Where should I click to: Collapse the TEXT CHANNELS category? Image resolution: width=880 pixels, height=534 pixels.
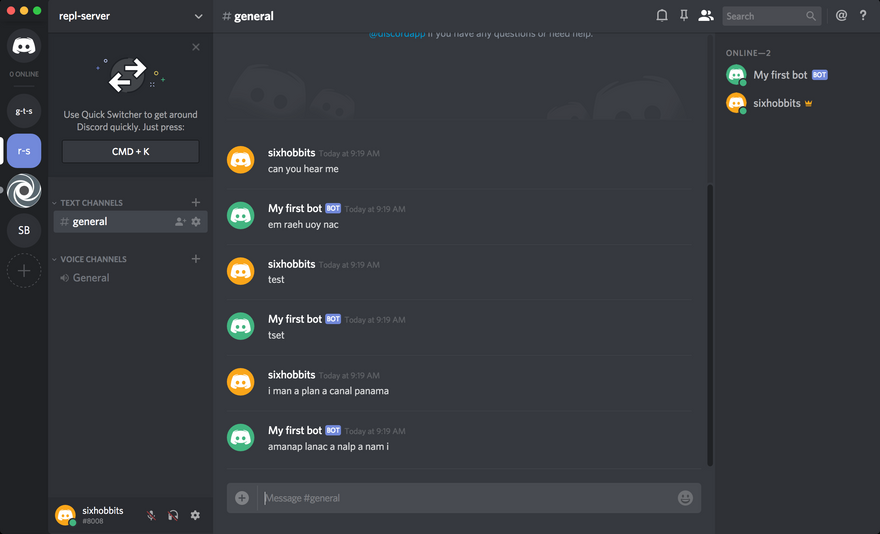91,203
